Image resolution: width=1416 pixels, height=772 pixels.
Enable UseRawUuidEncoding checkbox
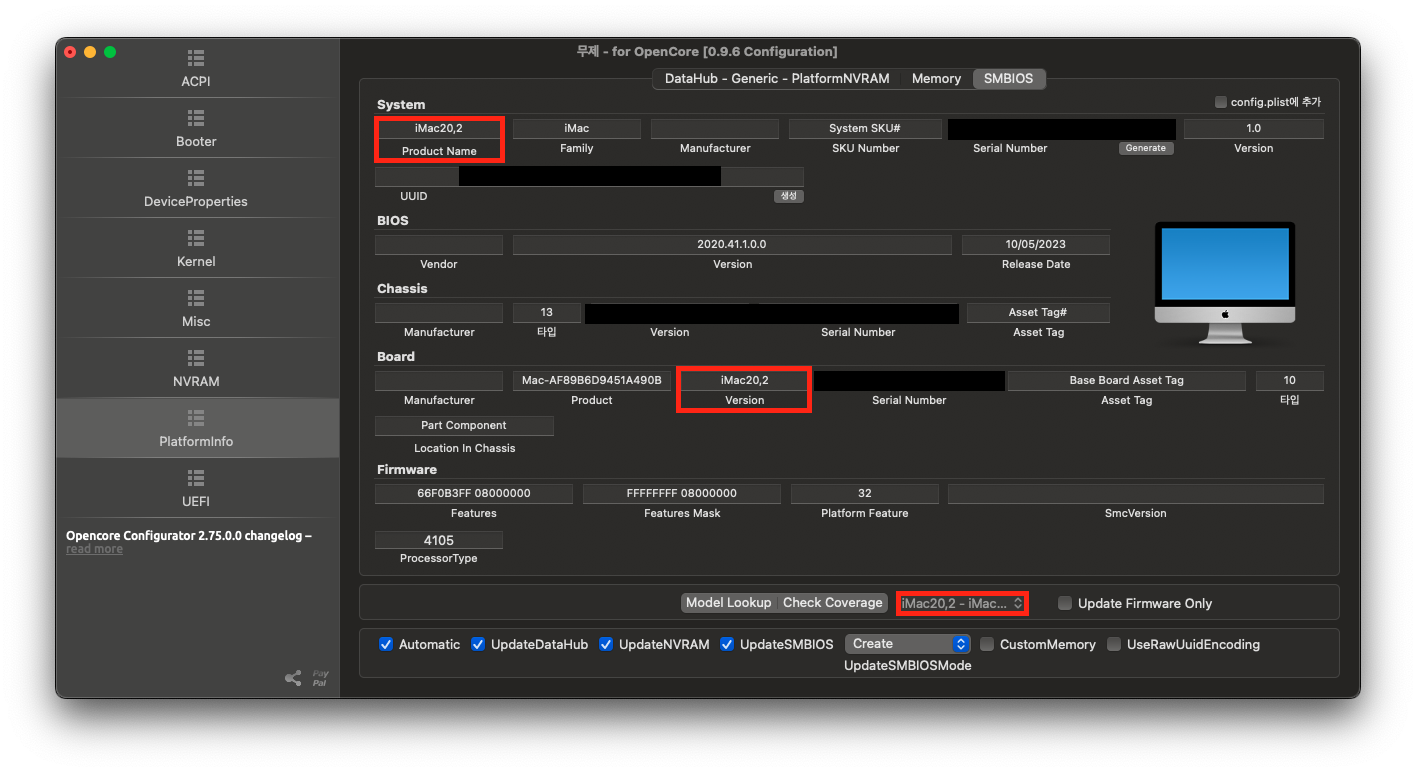pos(1114,644)
